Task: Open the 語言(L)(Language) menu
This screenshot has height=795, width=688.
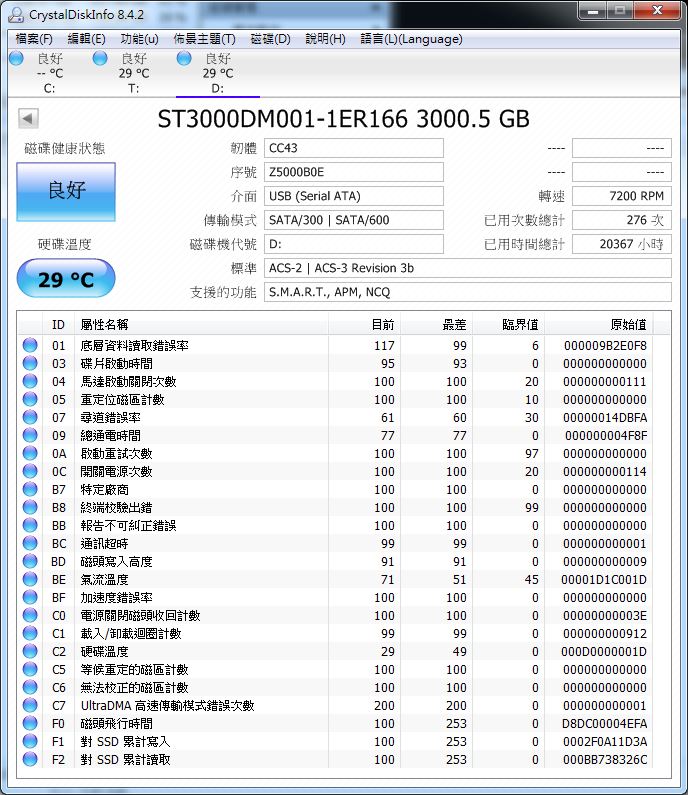Action: [411, 39]
